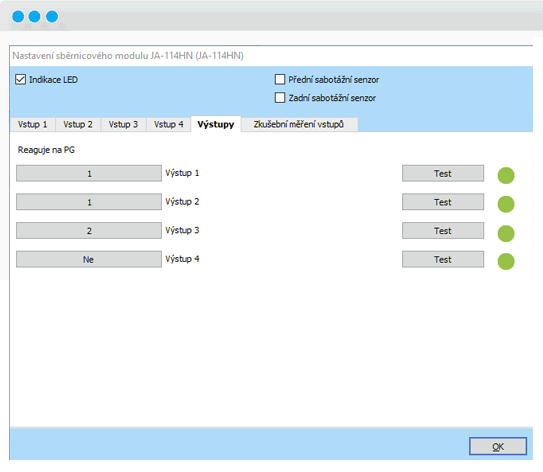Test Výstup 2 with Test button
Viewport: 543px width, 472px height.
tap(443, 202)
